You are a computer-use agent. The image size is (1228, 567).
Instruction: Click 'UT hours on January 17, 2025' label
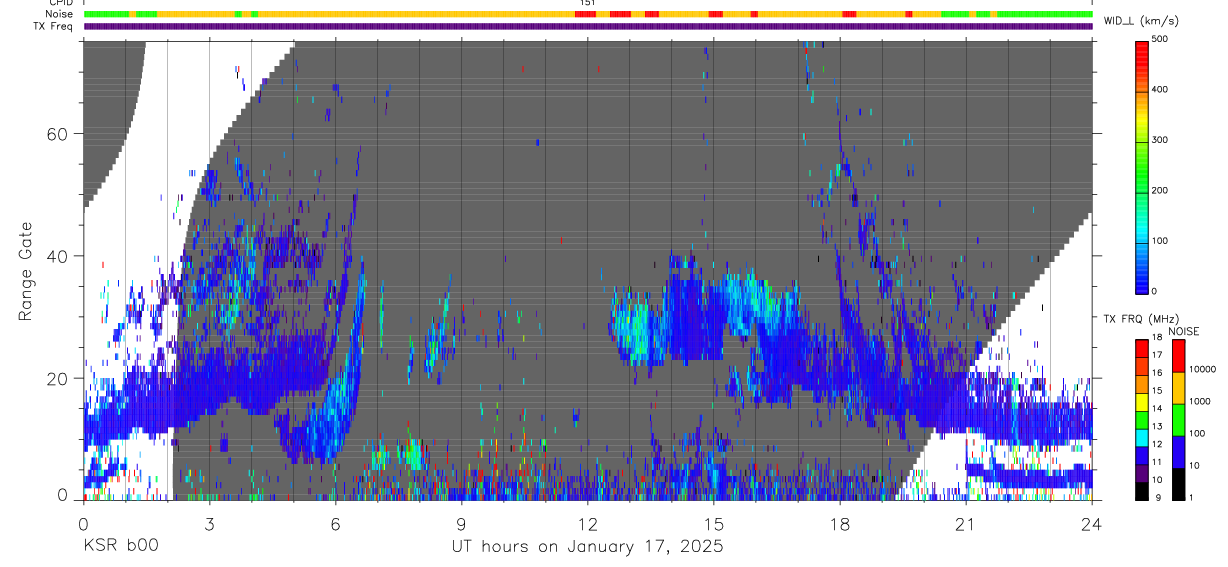point(587,546)
